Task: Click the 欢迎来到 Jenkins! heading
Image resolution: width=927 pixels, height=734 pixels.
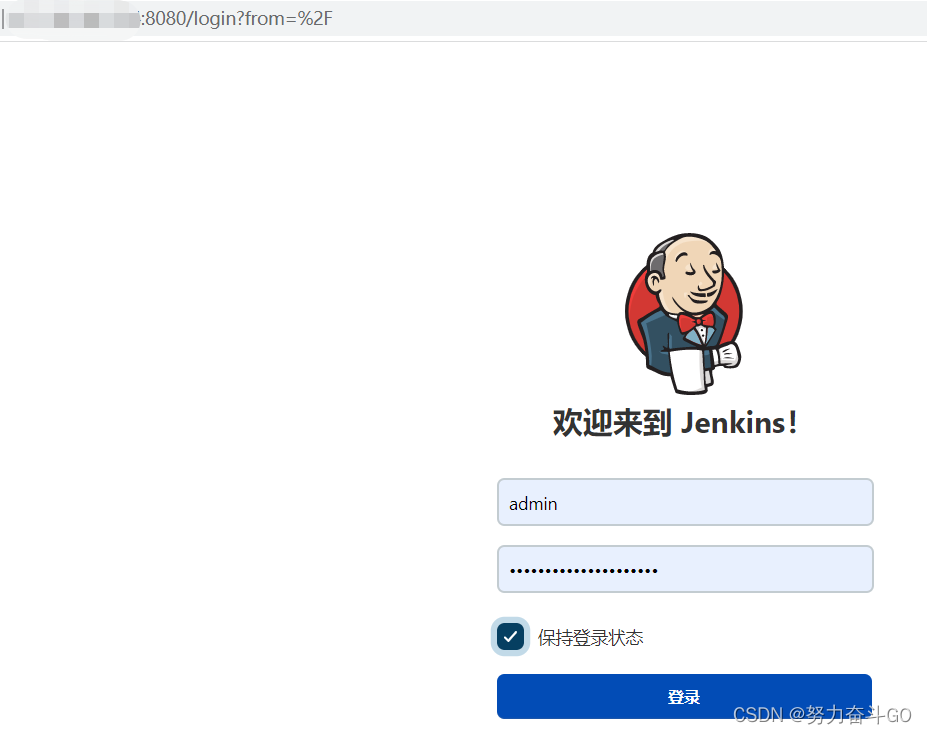Action: pyautogui.click(x=675, y=423)
